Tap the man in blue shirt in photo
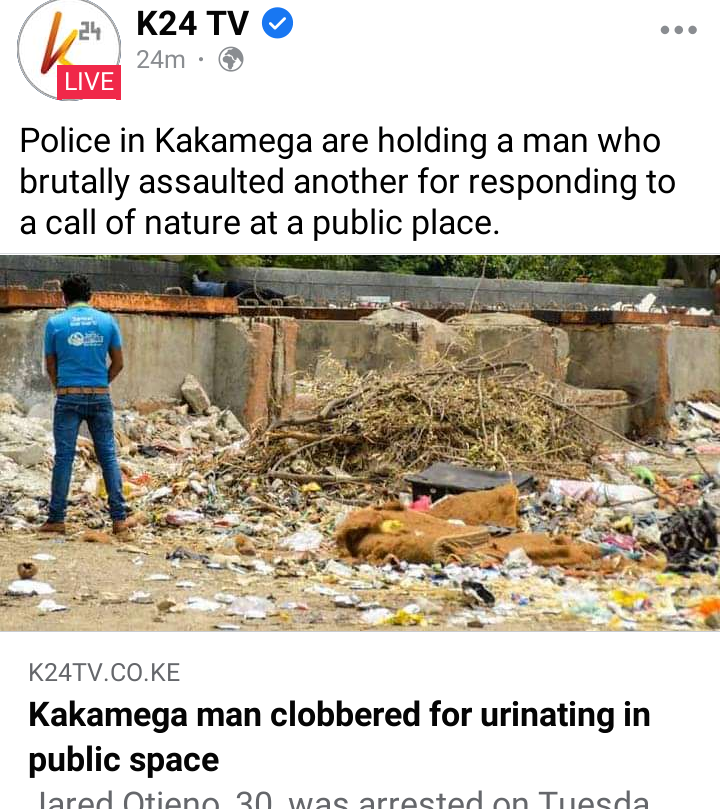 (x=85, y=405)
